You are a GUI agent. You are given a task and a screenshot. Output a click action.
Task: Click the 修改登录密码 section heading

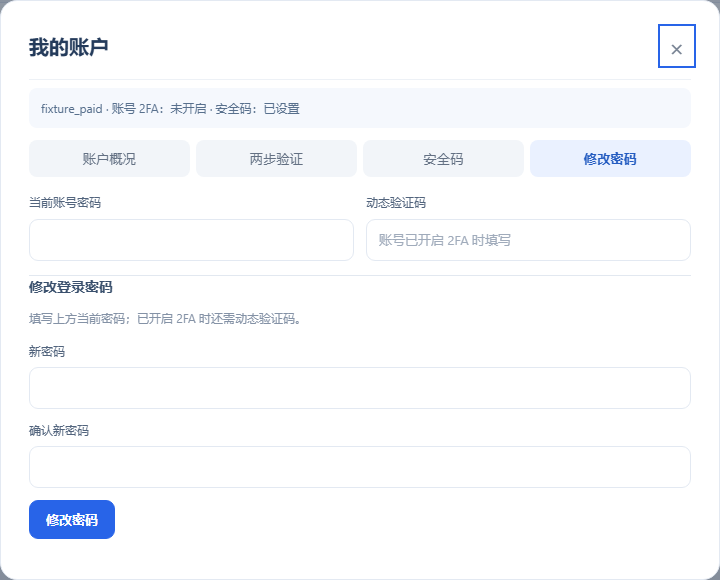coord(70,287)
